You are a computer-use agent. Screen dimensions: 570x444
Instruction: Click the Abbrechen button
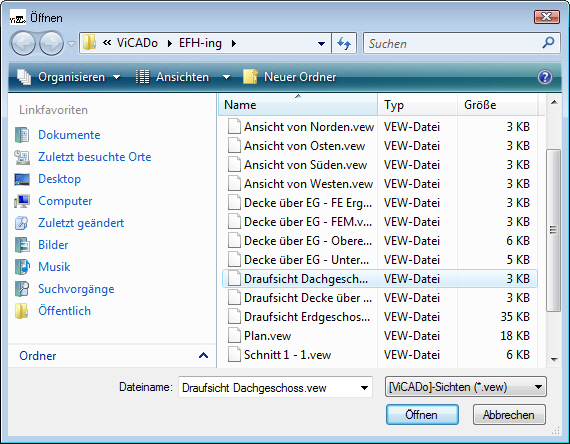point(509,415)
